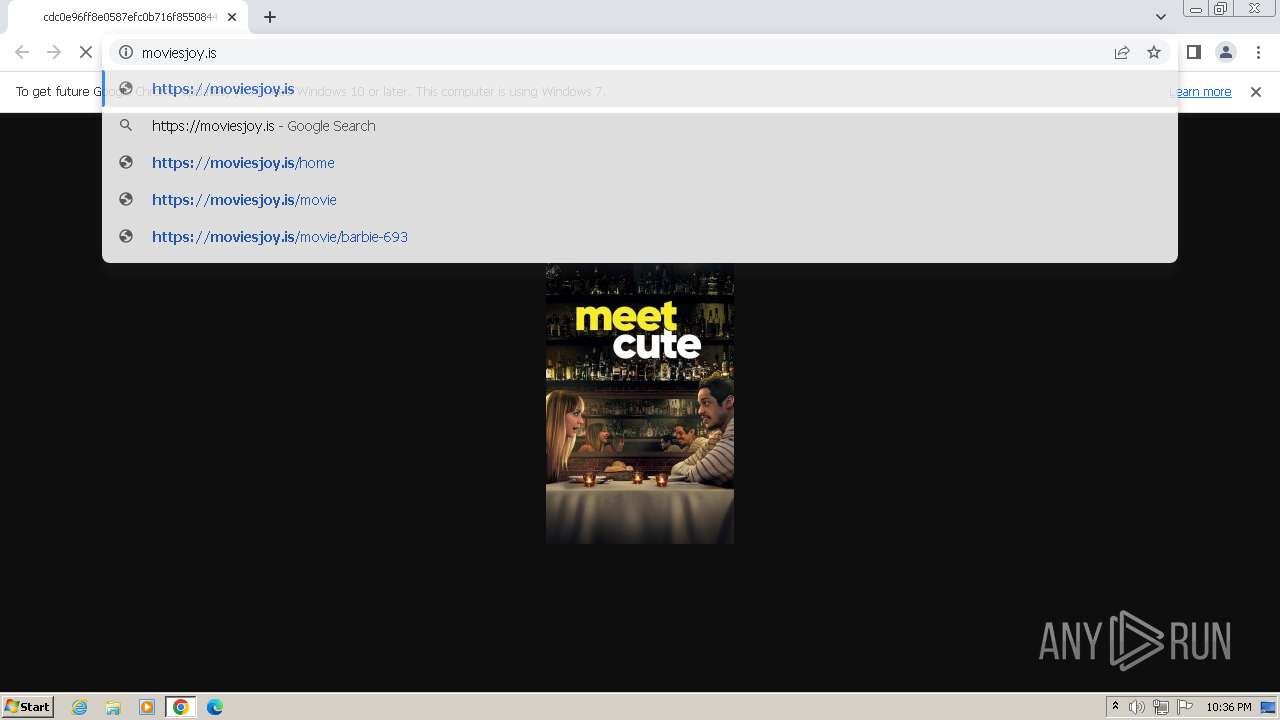Switch to the cdc0e96ff8e0587 tab
The image size is (1280, 720).
point(130,17)
